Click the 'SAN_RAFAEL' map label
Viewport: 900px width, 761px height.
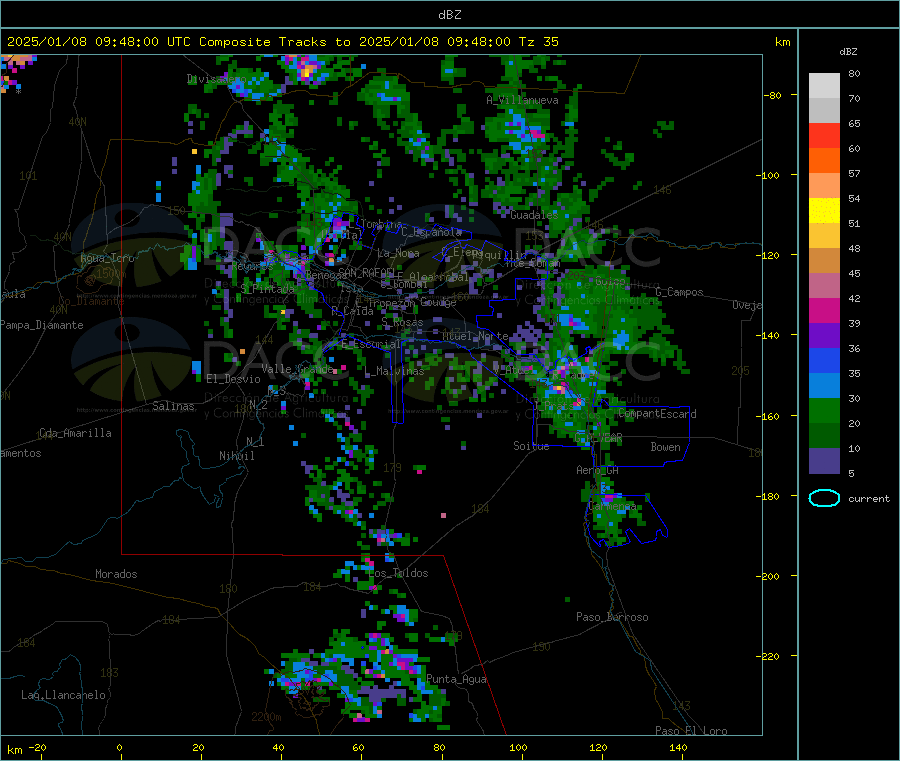click(x=367, y=272)
